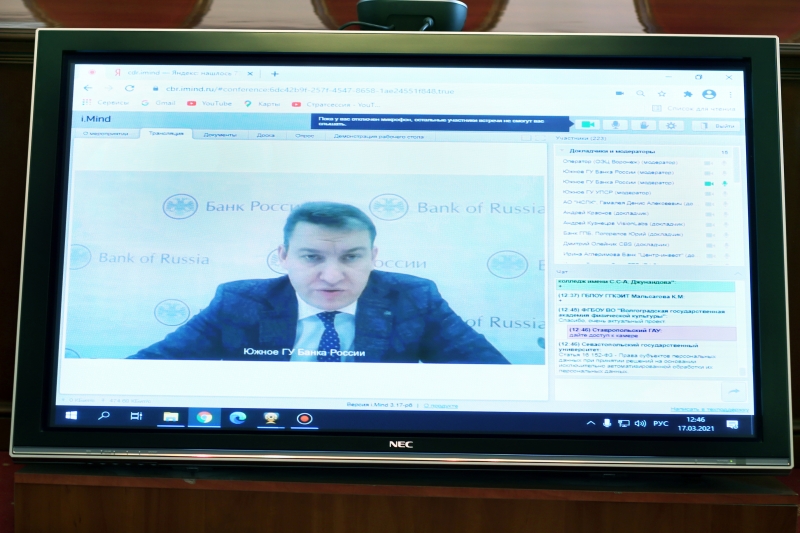Click Волгоградская государственная академия chat message

645,315
